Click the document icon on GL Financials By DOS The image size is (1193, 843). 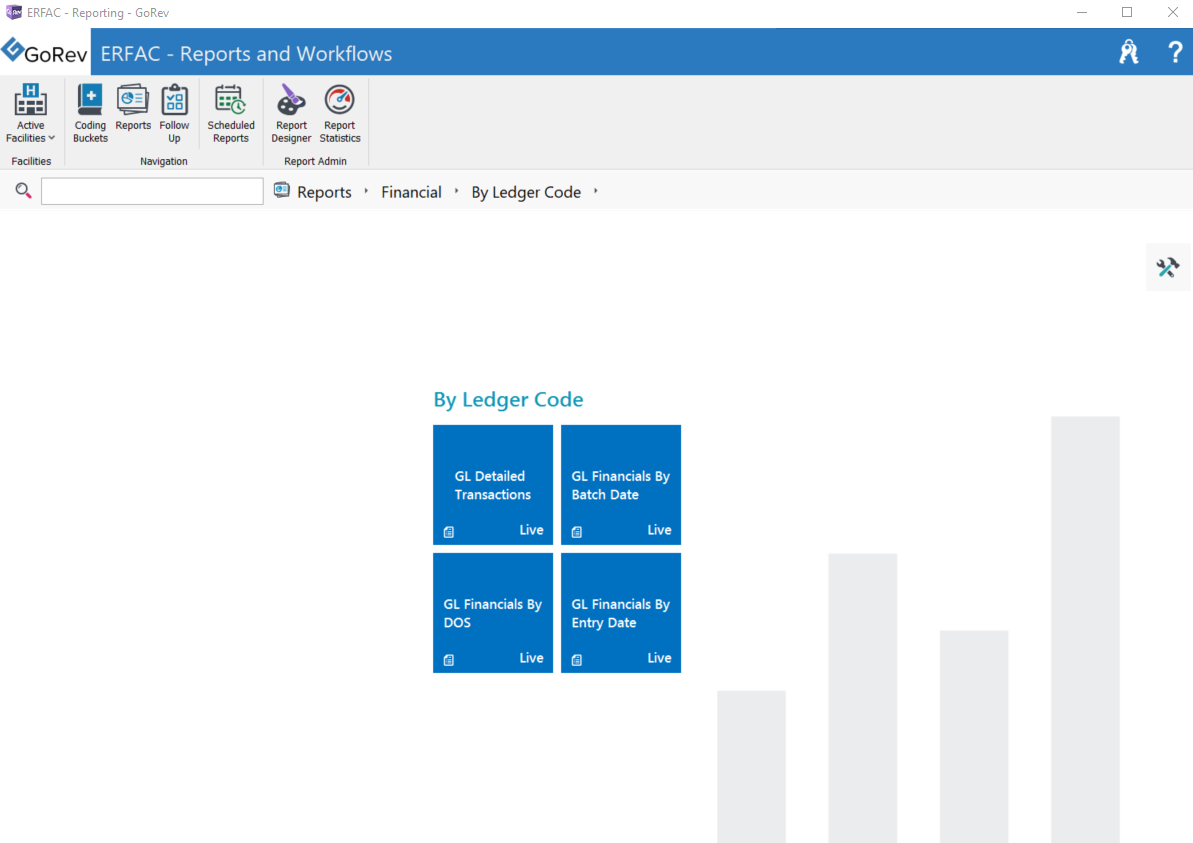pos(449,660)
